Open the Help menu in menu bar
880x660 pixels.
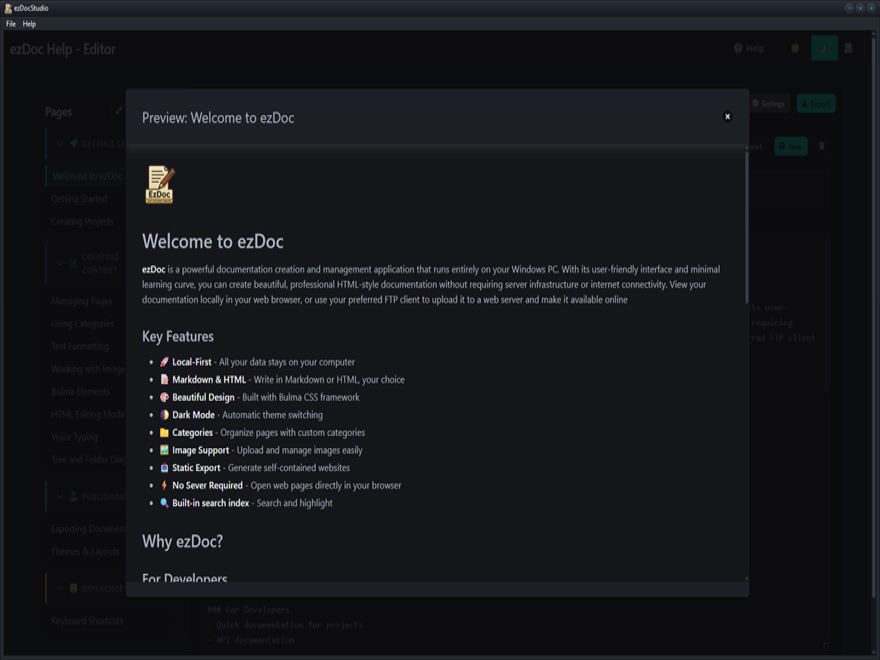pyautogui.click(x=29, y=24)
